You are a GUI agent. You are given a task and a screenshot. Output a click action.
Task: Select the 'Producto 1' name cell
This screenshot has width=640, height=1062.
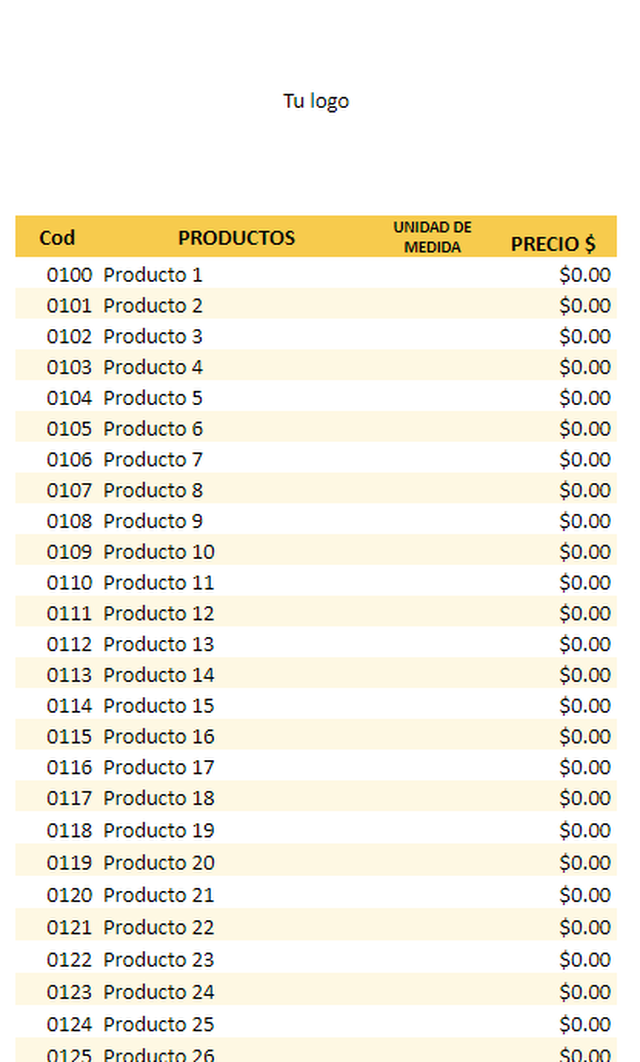153,275
